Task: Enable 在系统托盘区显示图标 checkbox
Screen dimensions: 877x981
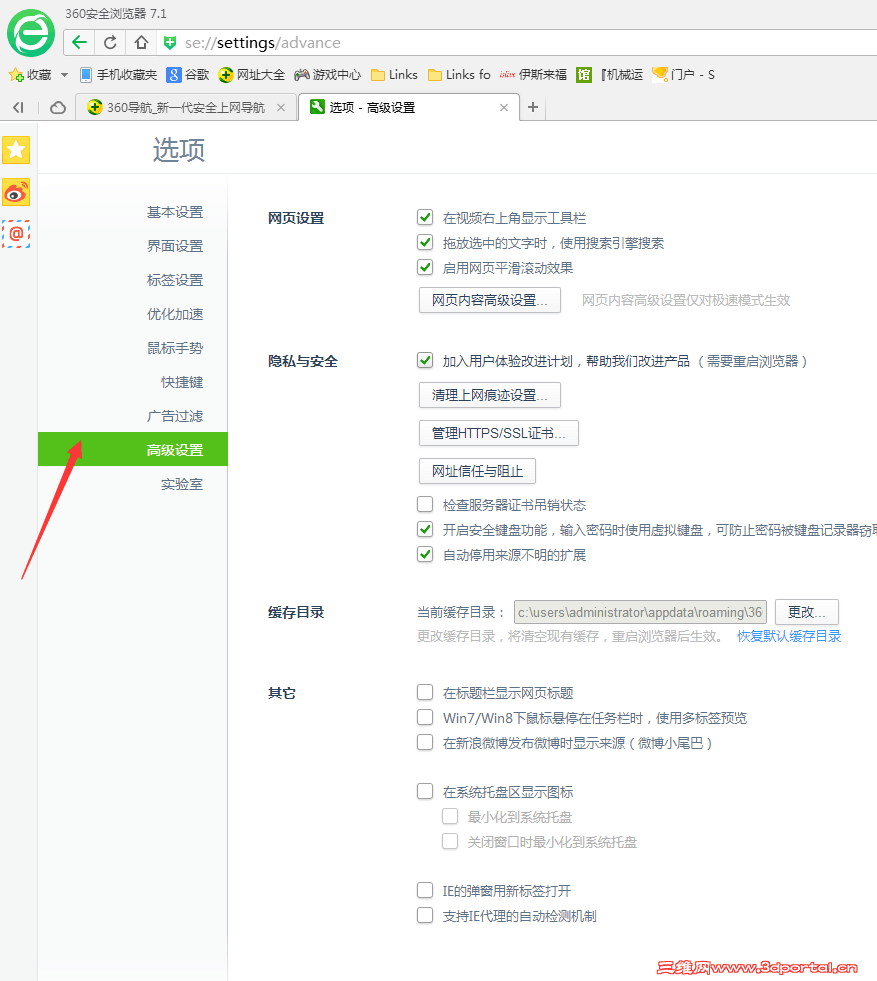Action: pos(425,791)
